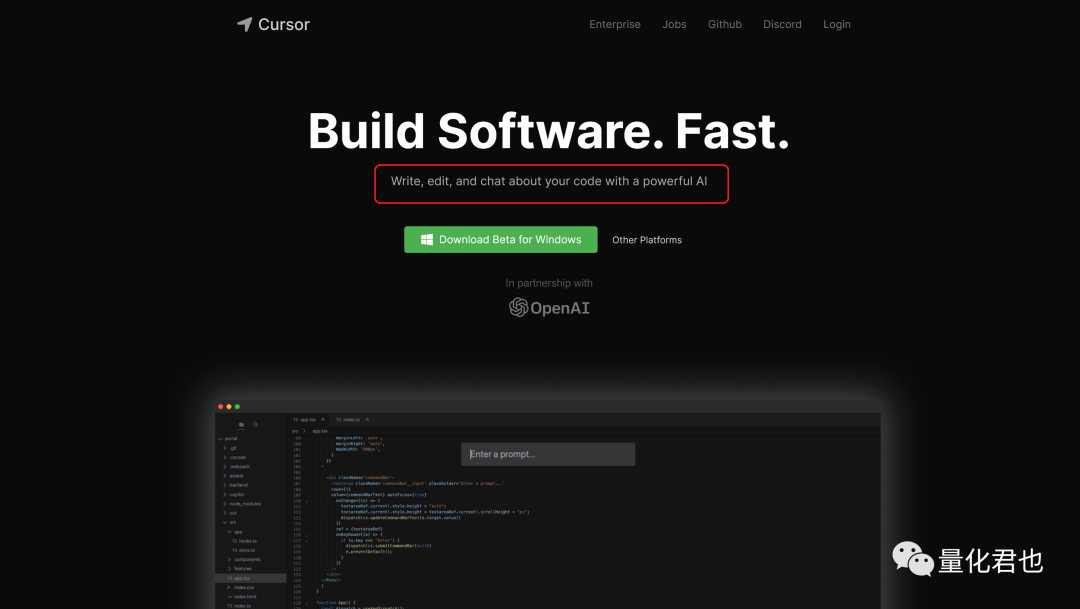Image resolution: width=1080 pixels, height=609 pixels.
Task: Click the Windows logo on Download button
Action: [x=426, y=240]
